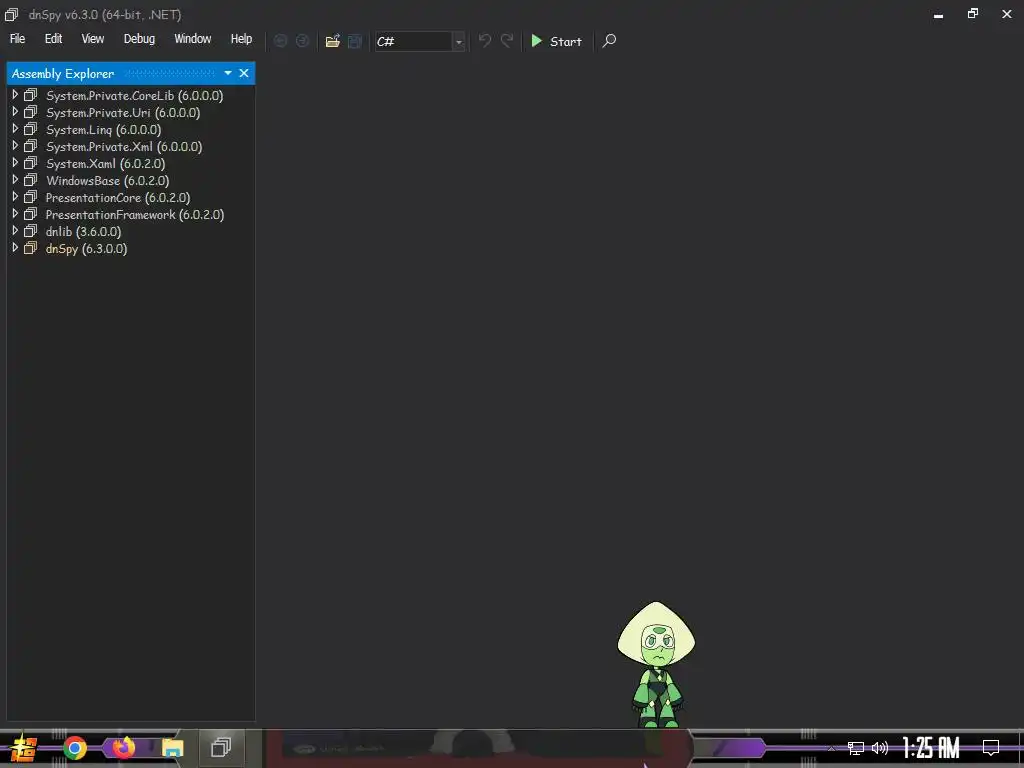Click the Open file folder icon
1024x768 pixels.
point(332,41)
